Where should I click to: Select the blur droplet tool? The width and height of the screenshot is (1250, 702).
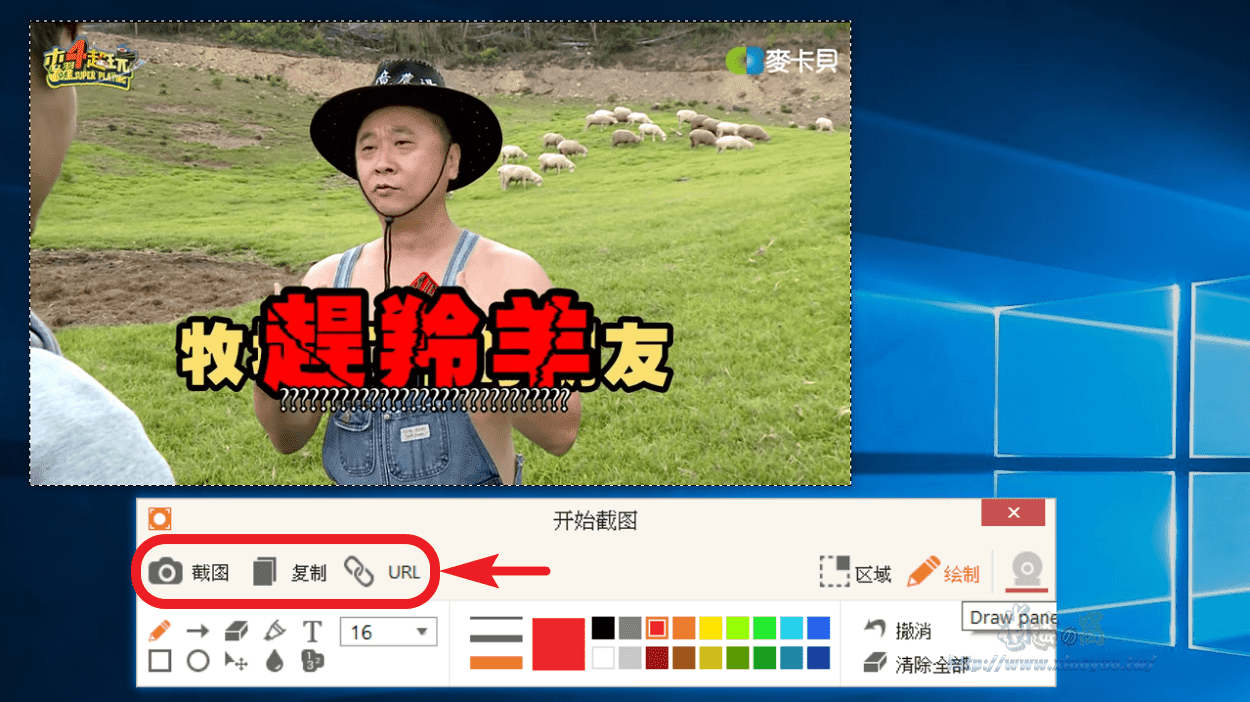click(x=274, y=661)
